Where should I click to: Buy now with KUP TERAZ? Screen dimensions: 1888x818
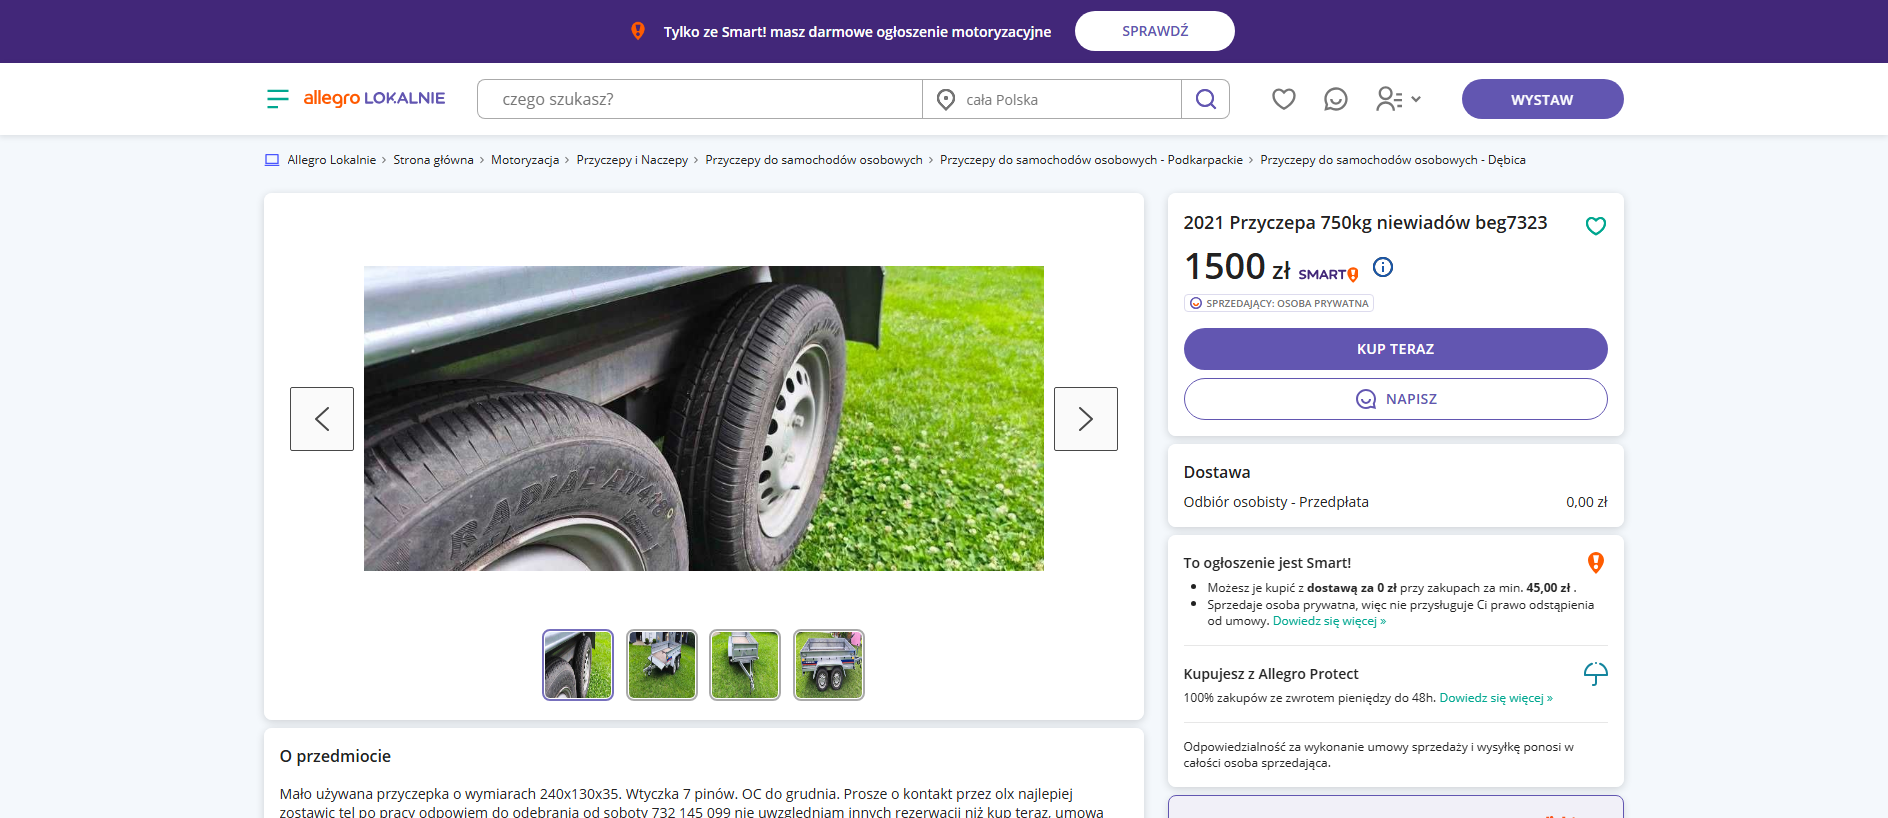(1395, 349)
